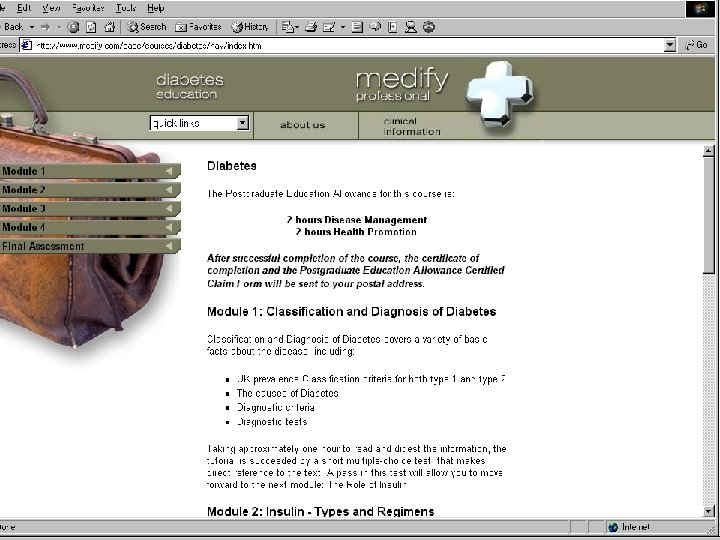720x540 pixels.
Task: Click the Print icon
Action: 311,27
